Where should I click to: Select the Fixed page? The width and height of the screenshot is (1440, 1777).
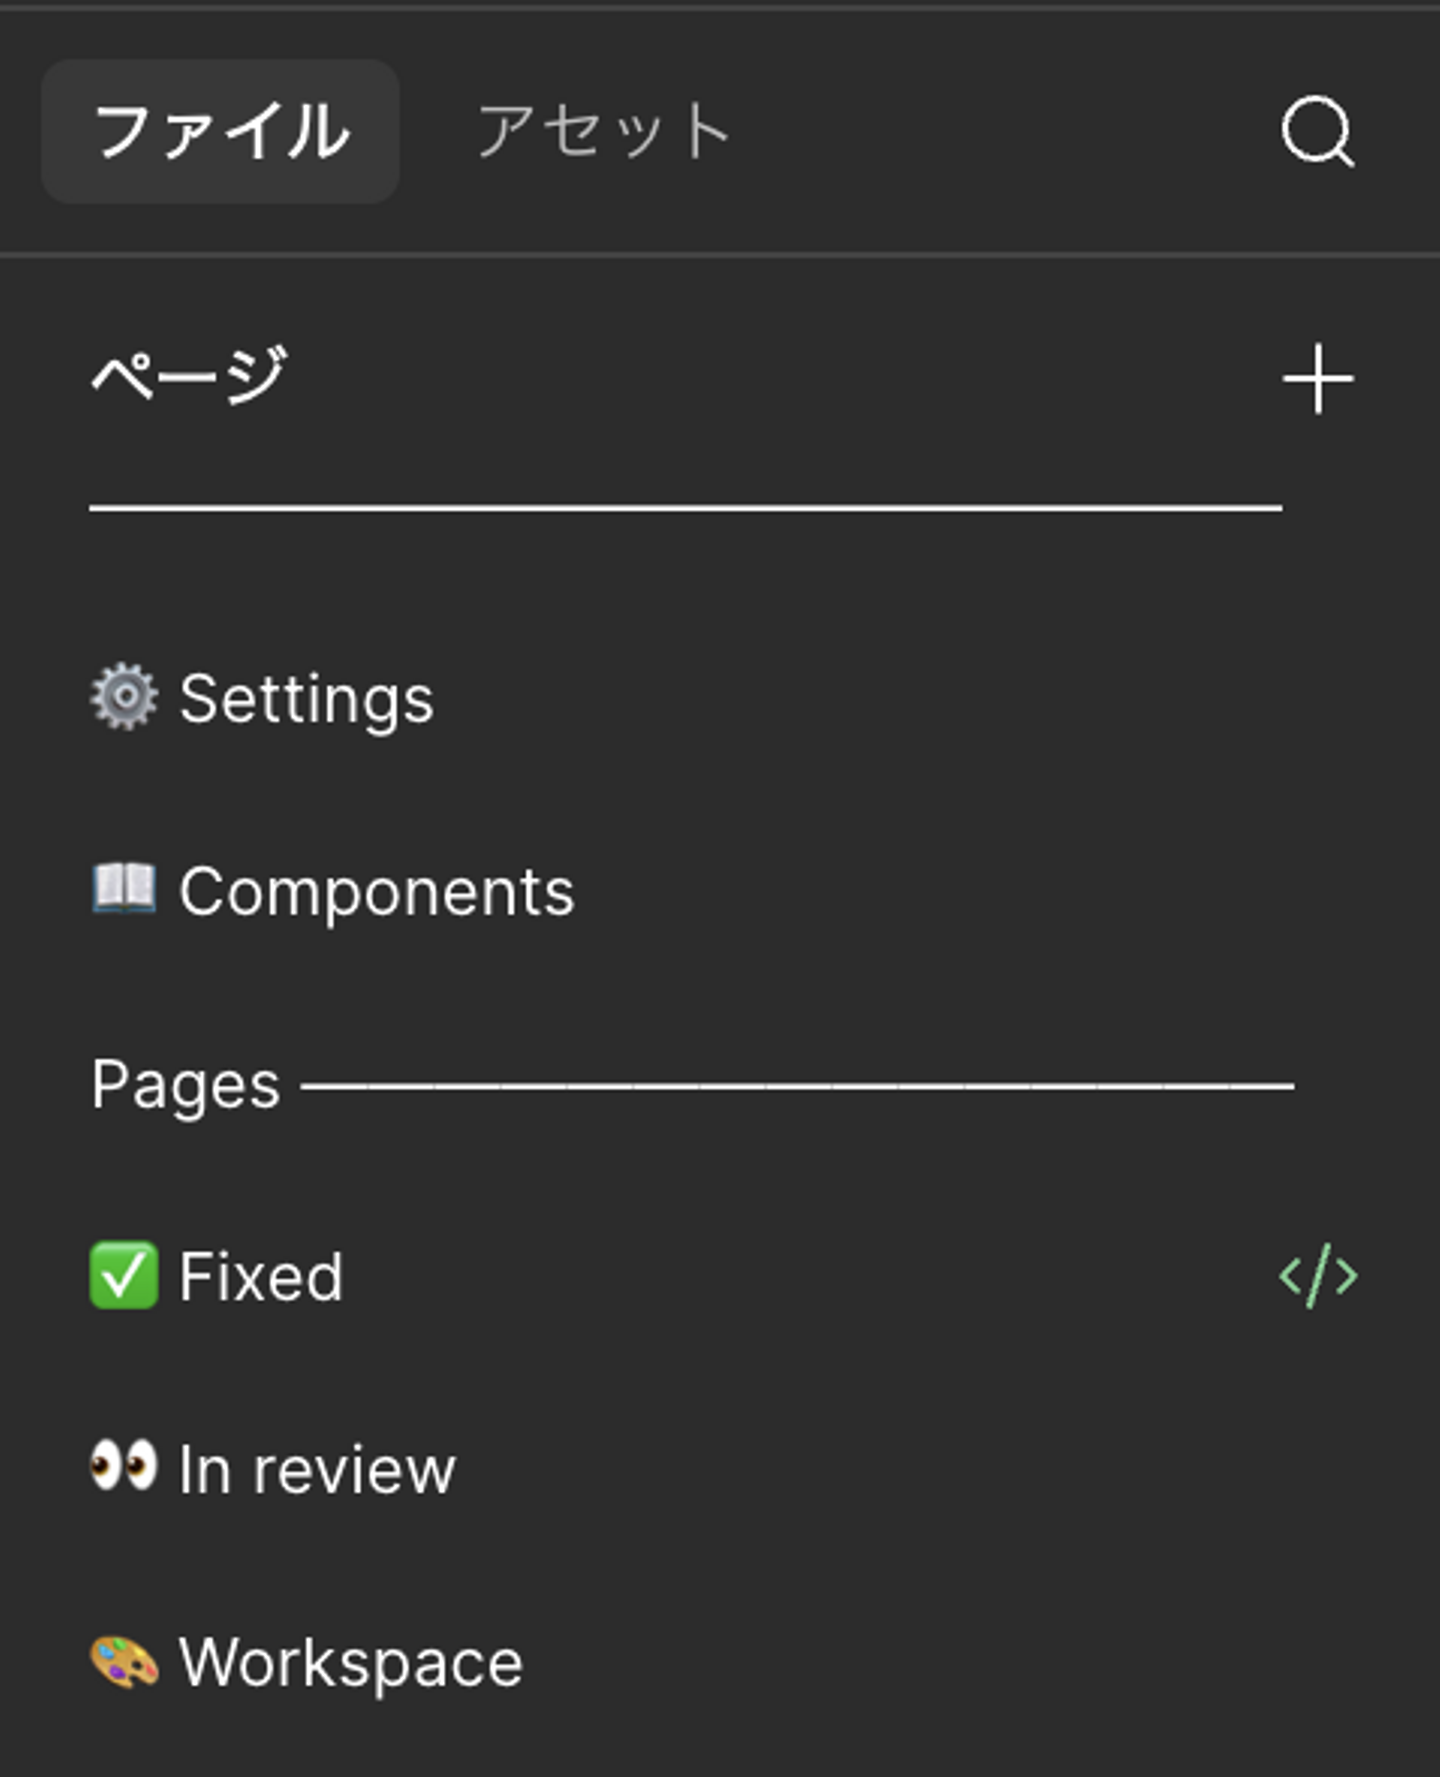tap(261, 1277)
